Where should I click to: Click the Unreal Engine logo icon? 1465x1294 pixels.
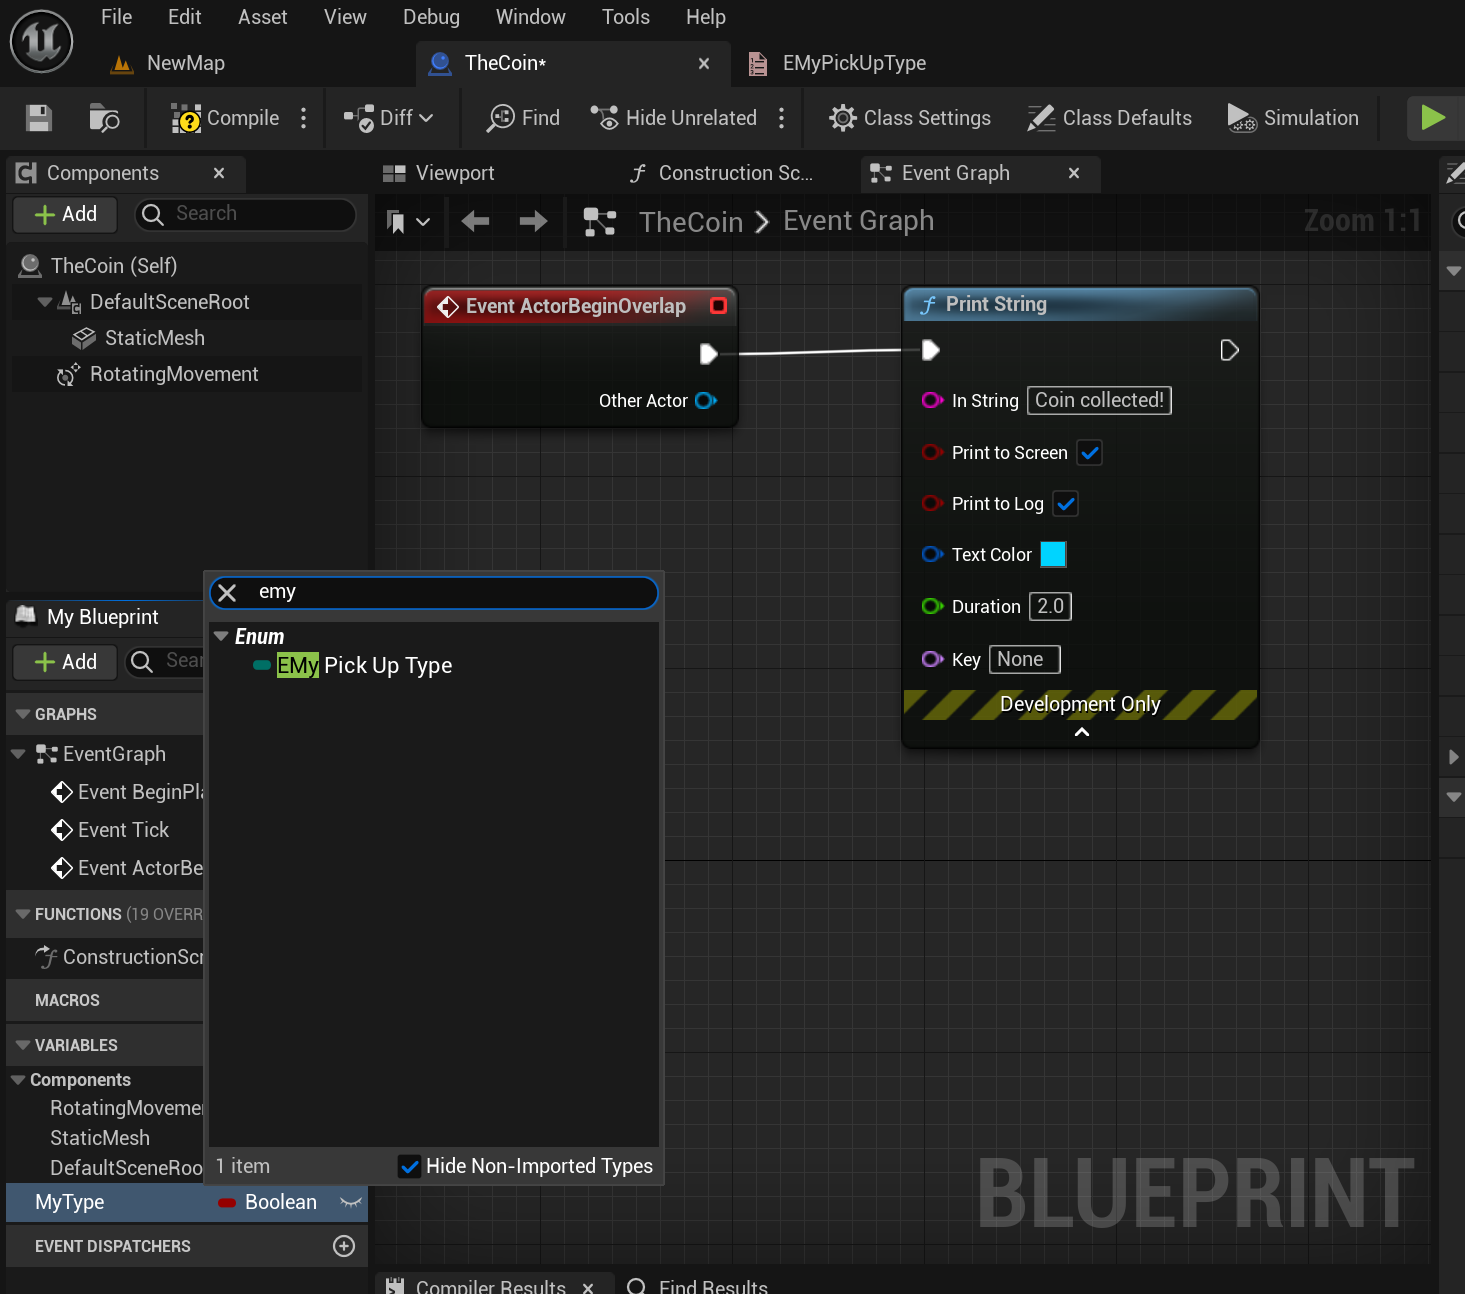[41, 41]
